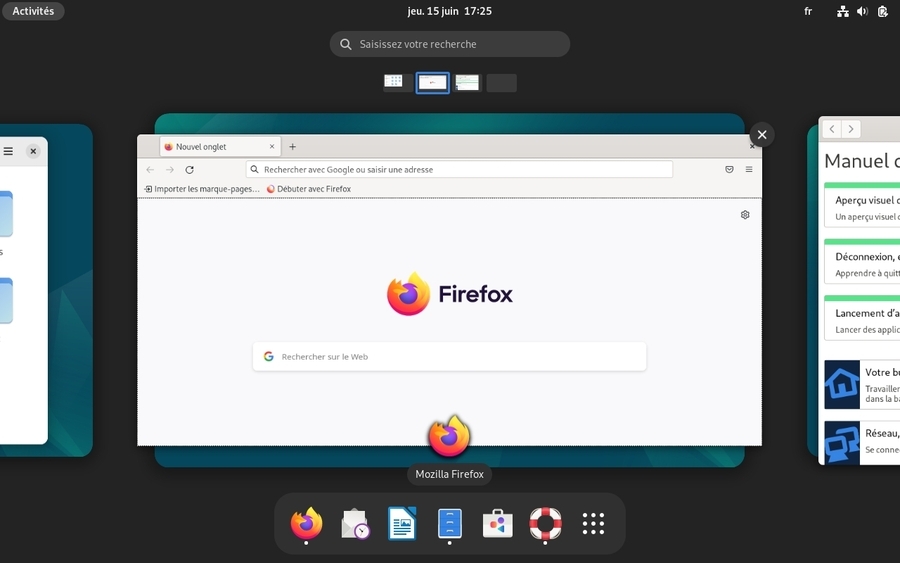The image size is (900, 563).
Task: Click the overview search field
Action: click(449, 44)
